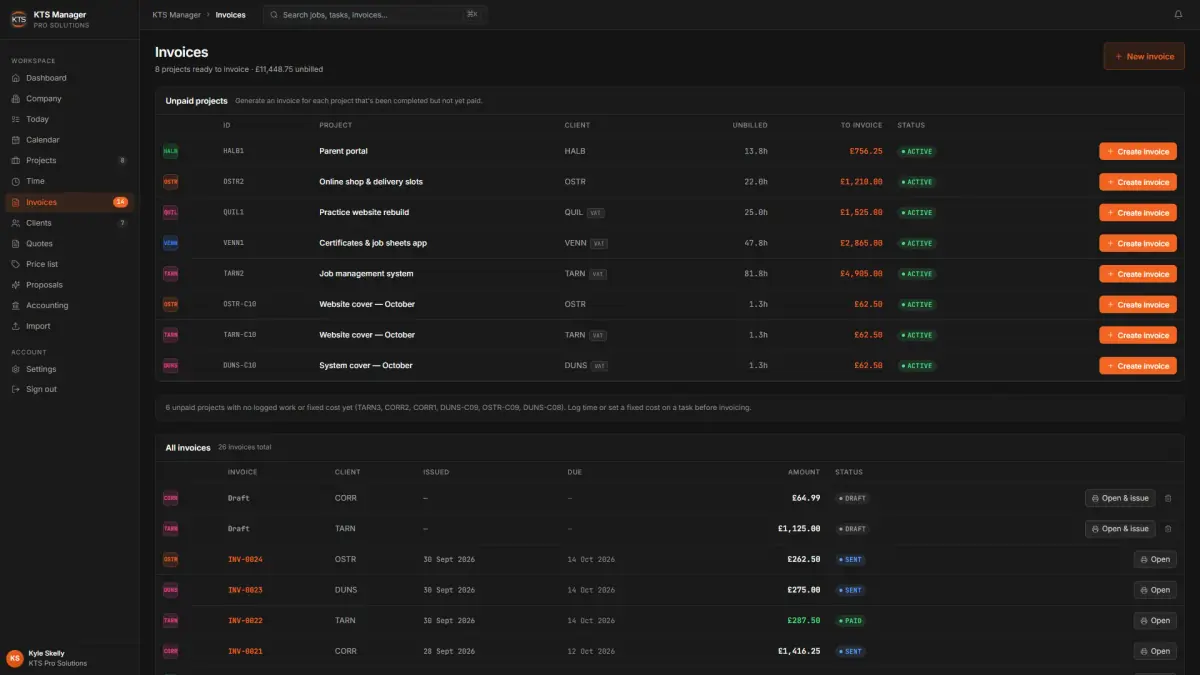Click the TARN badge next to INV-0022
1200x675 pixels.
[x=171, y=620]
